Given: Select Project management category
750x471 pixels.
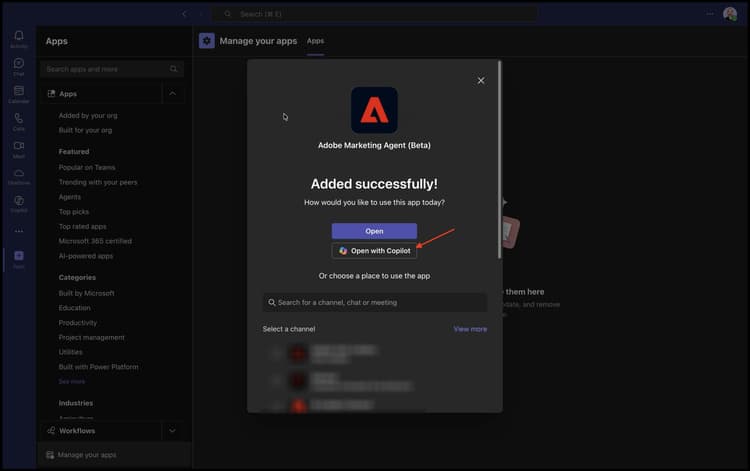Looking at the screenshot, I should 91,337.
